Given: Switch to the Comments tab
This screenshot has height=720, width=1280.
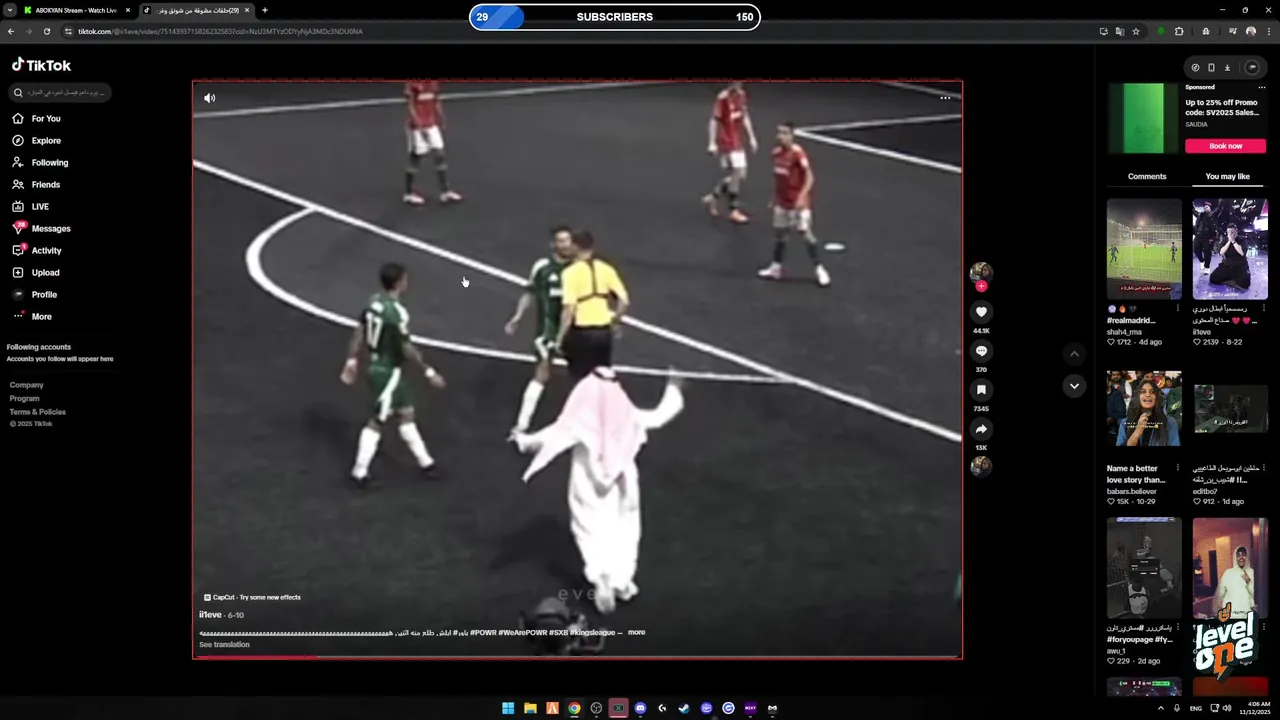Looking at the screenshot, I should (x=1147, y=176).
